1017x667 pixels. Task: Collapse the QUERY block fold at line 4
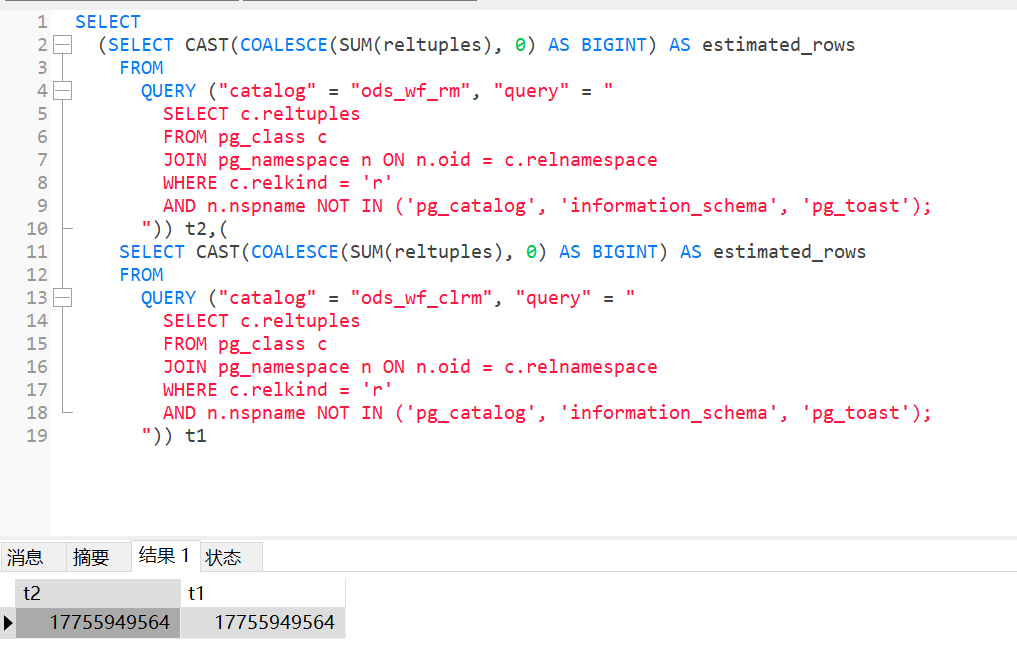[62, 91]
